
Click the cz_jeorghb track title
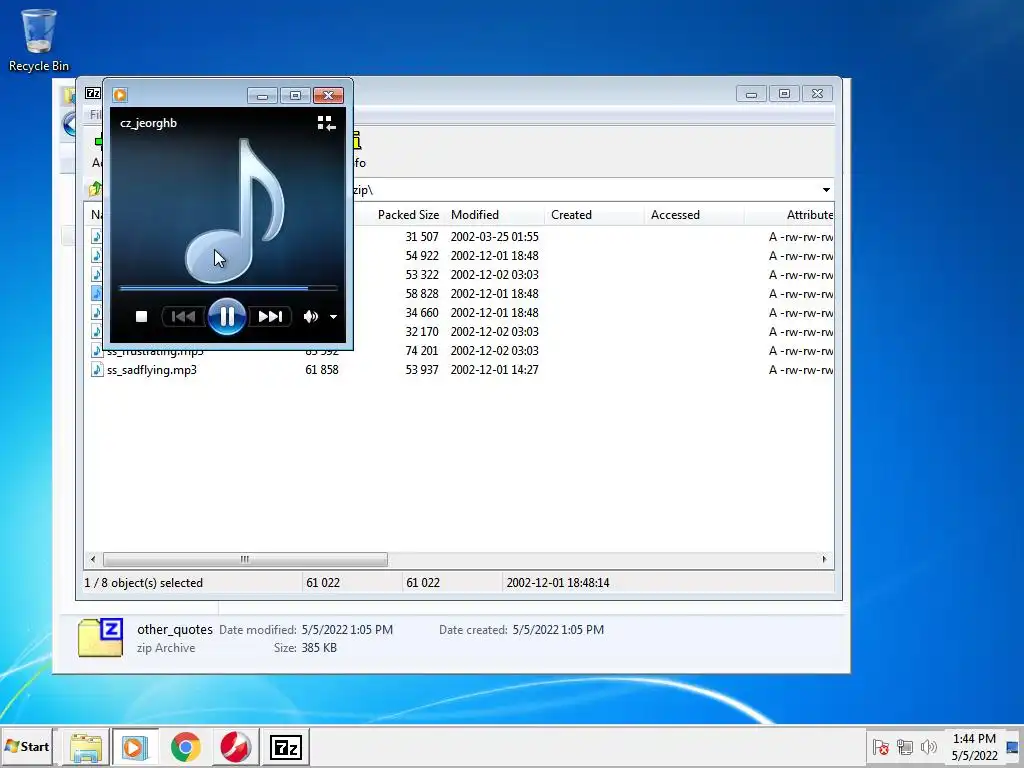coord(148,123)
